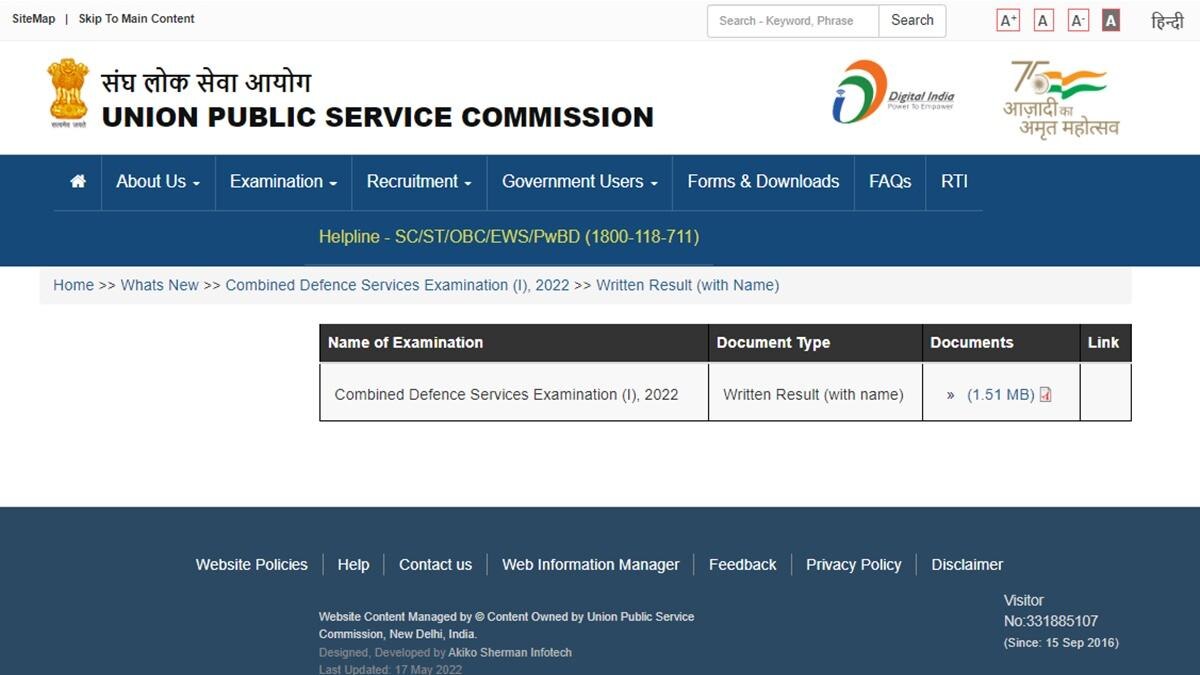Click inside the keyword search field
The height and width of the screenshot is (675, 1200).
click(790, 20)
